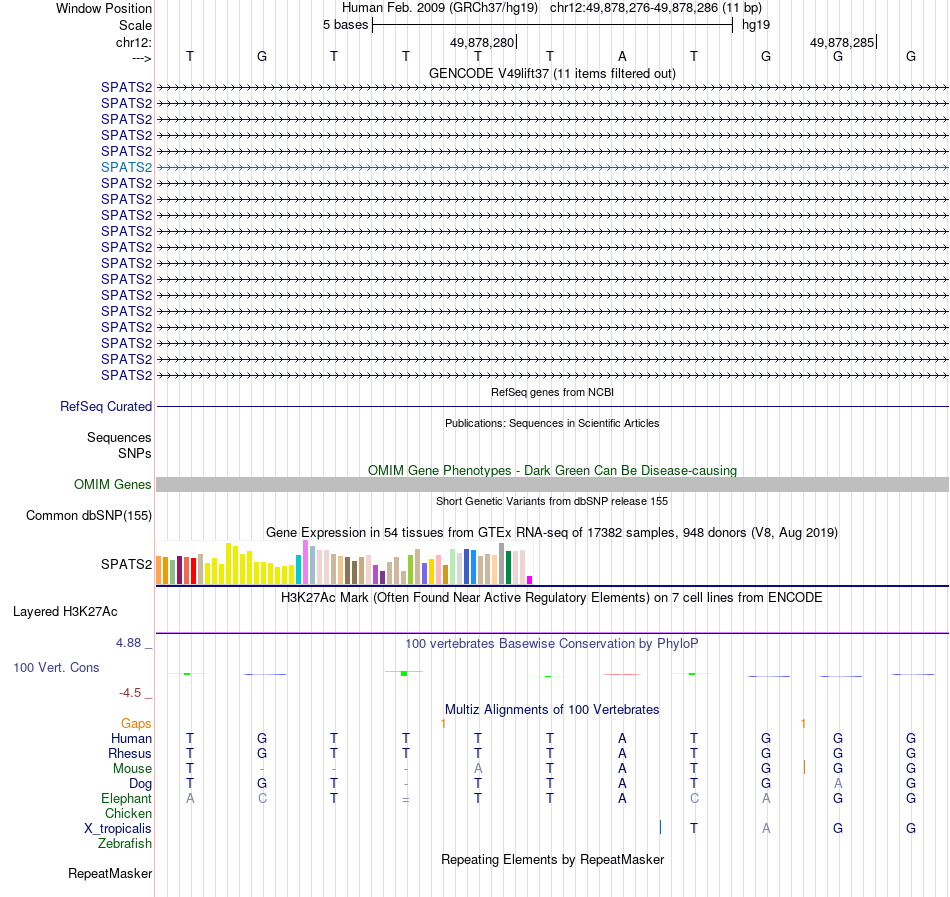This screenshot has width=950, height=897.
Task: Click the hg19 label beside the scale bar
Action: (x=756, y=25)
